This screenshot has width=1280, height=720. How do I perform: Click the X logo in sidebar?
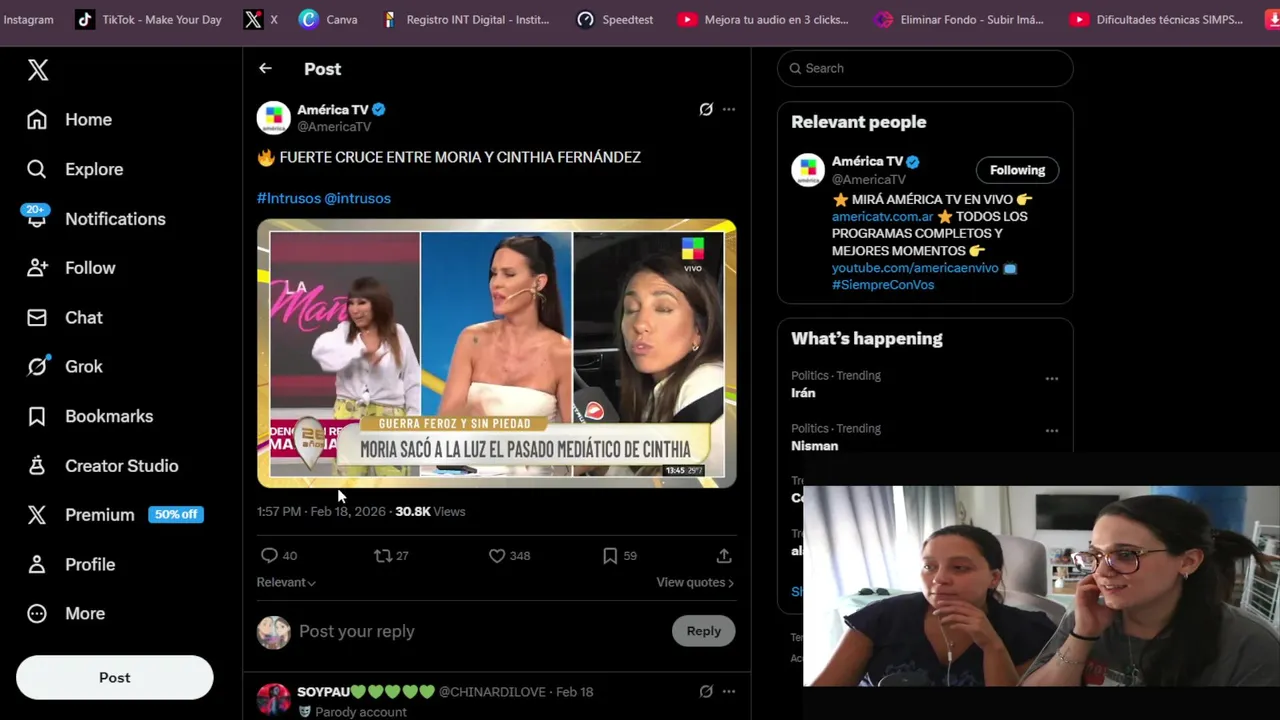click(x=38, y=69)
